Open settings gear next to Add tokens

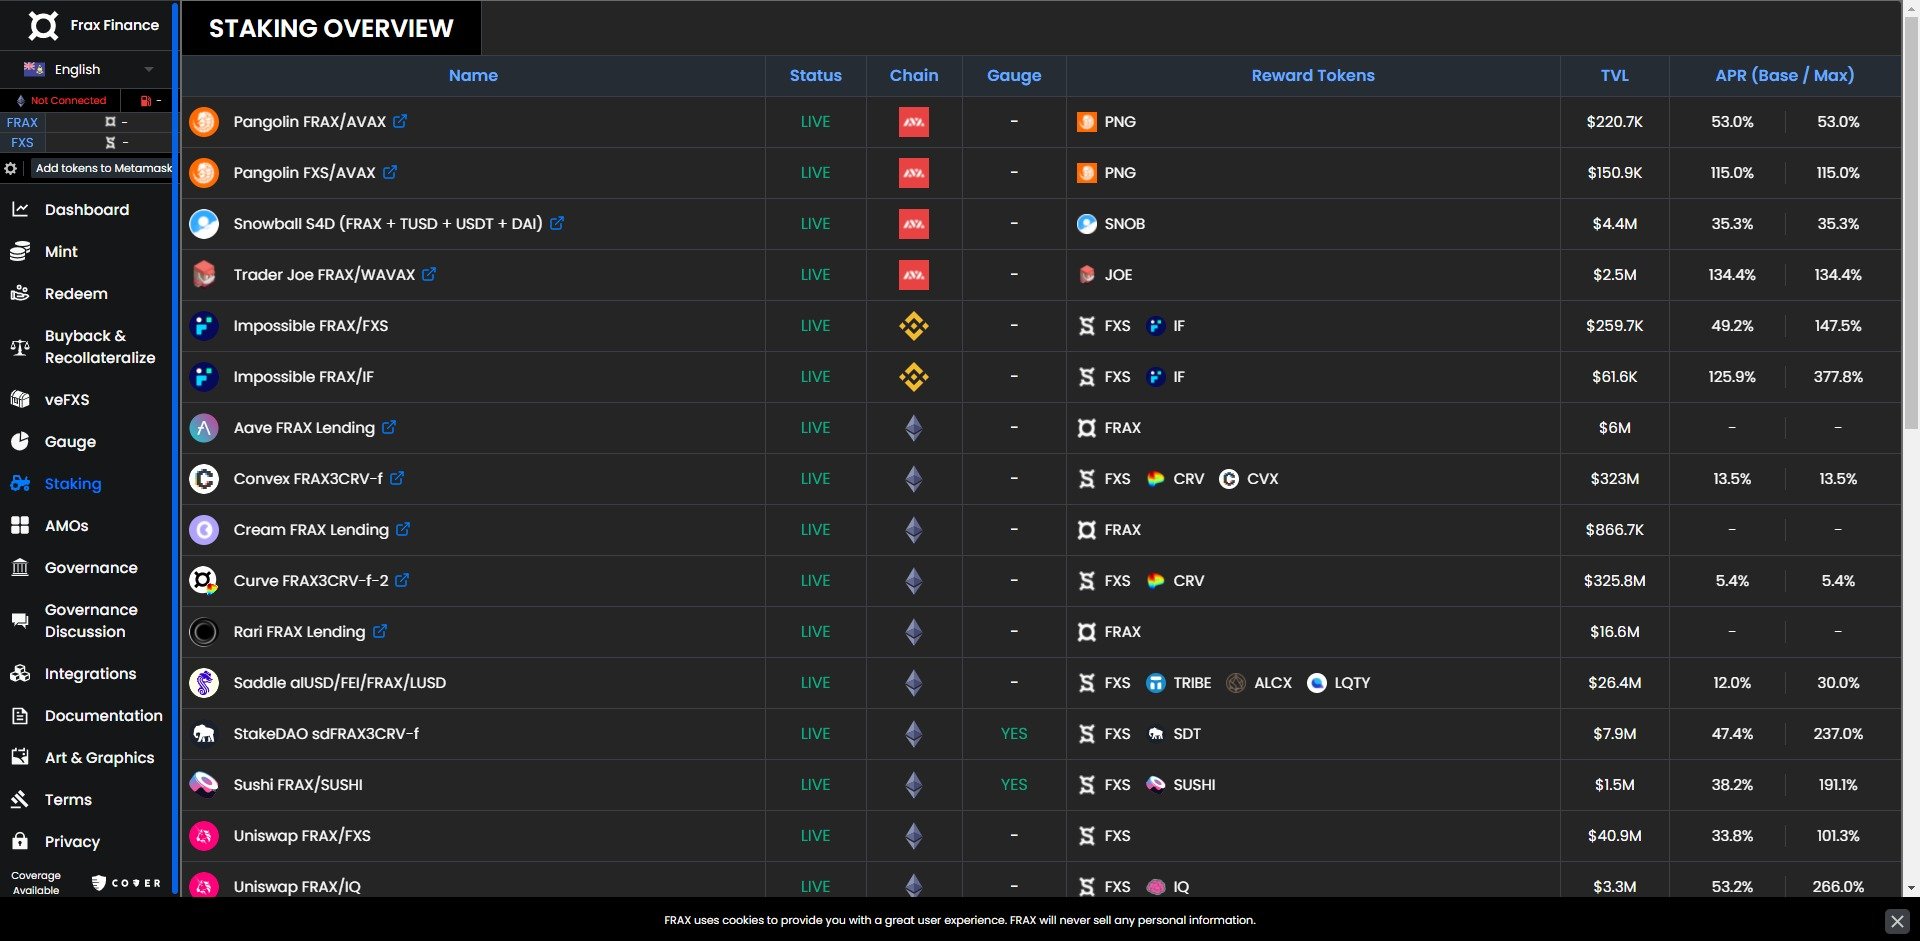coord(11,168)
